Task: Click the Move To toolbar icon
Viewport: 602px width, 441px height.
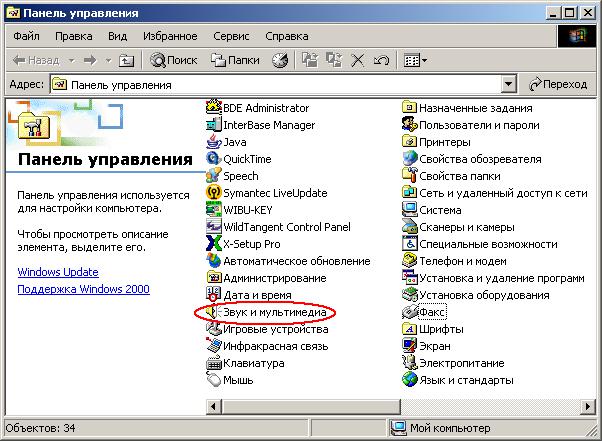Action: pos(310,60)
